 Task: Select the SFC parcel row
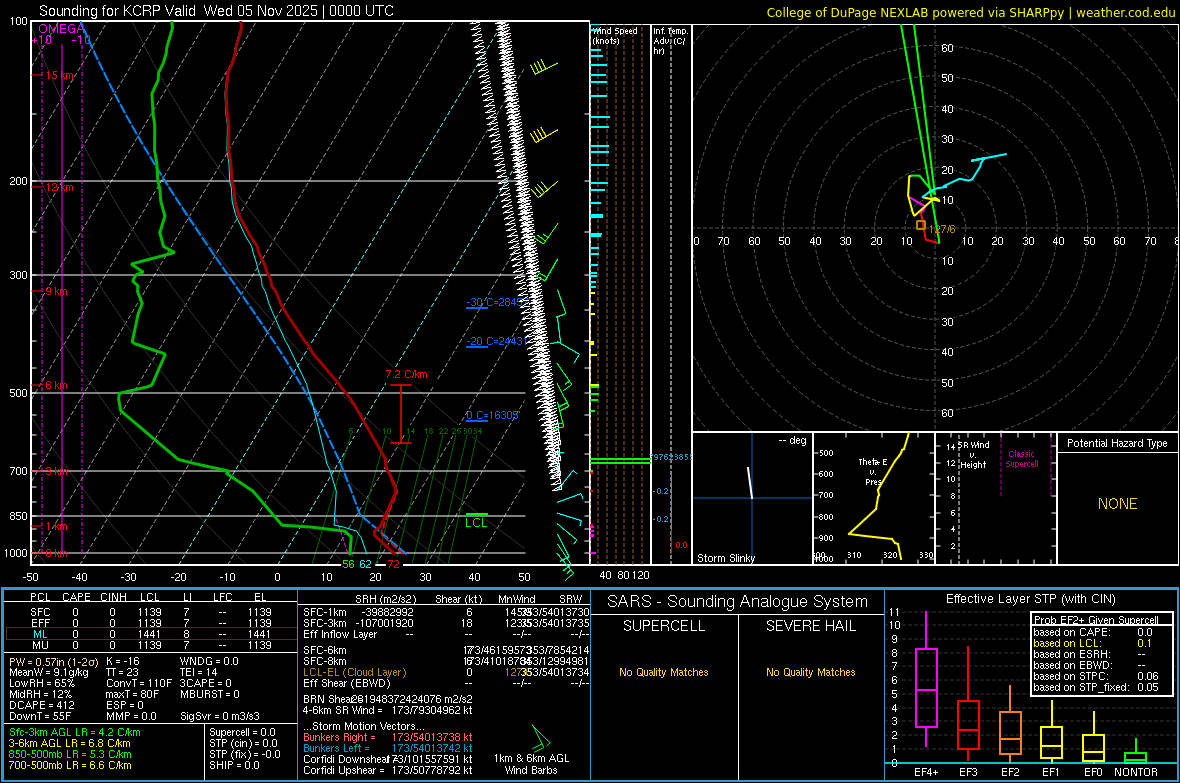pyautogui.click(x=151, y=612)
